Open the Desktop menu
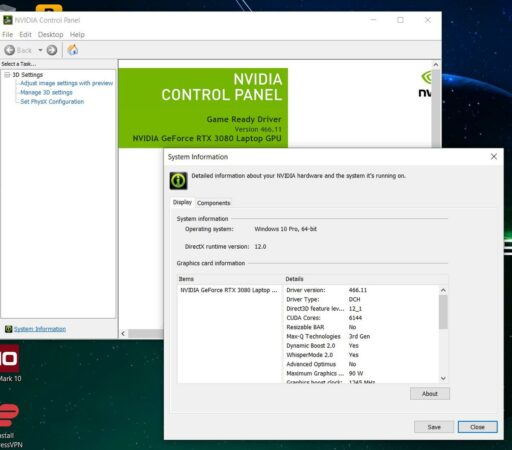Screen dimensions: 512x450 (x=50, y=35)
